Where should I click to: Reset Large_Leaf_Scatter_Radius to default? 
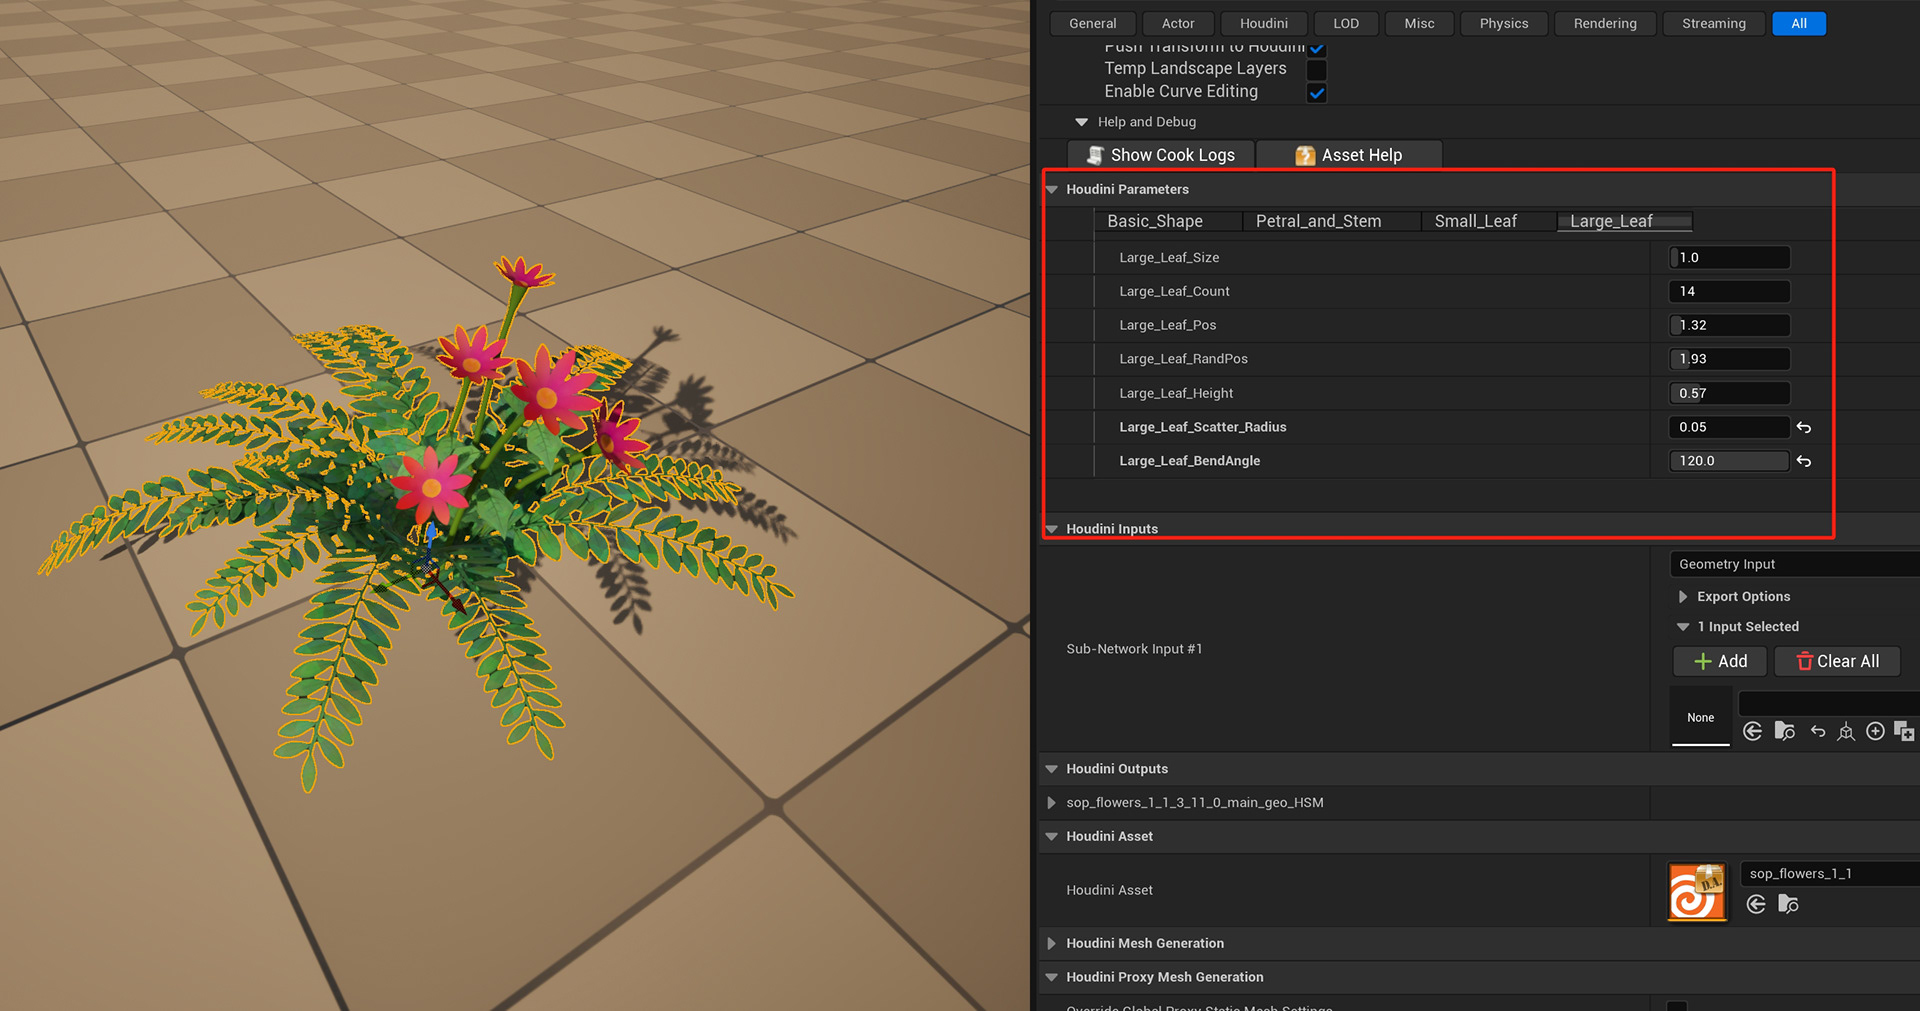click(x=1804, y=427)
